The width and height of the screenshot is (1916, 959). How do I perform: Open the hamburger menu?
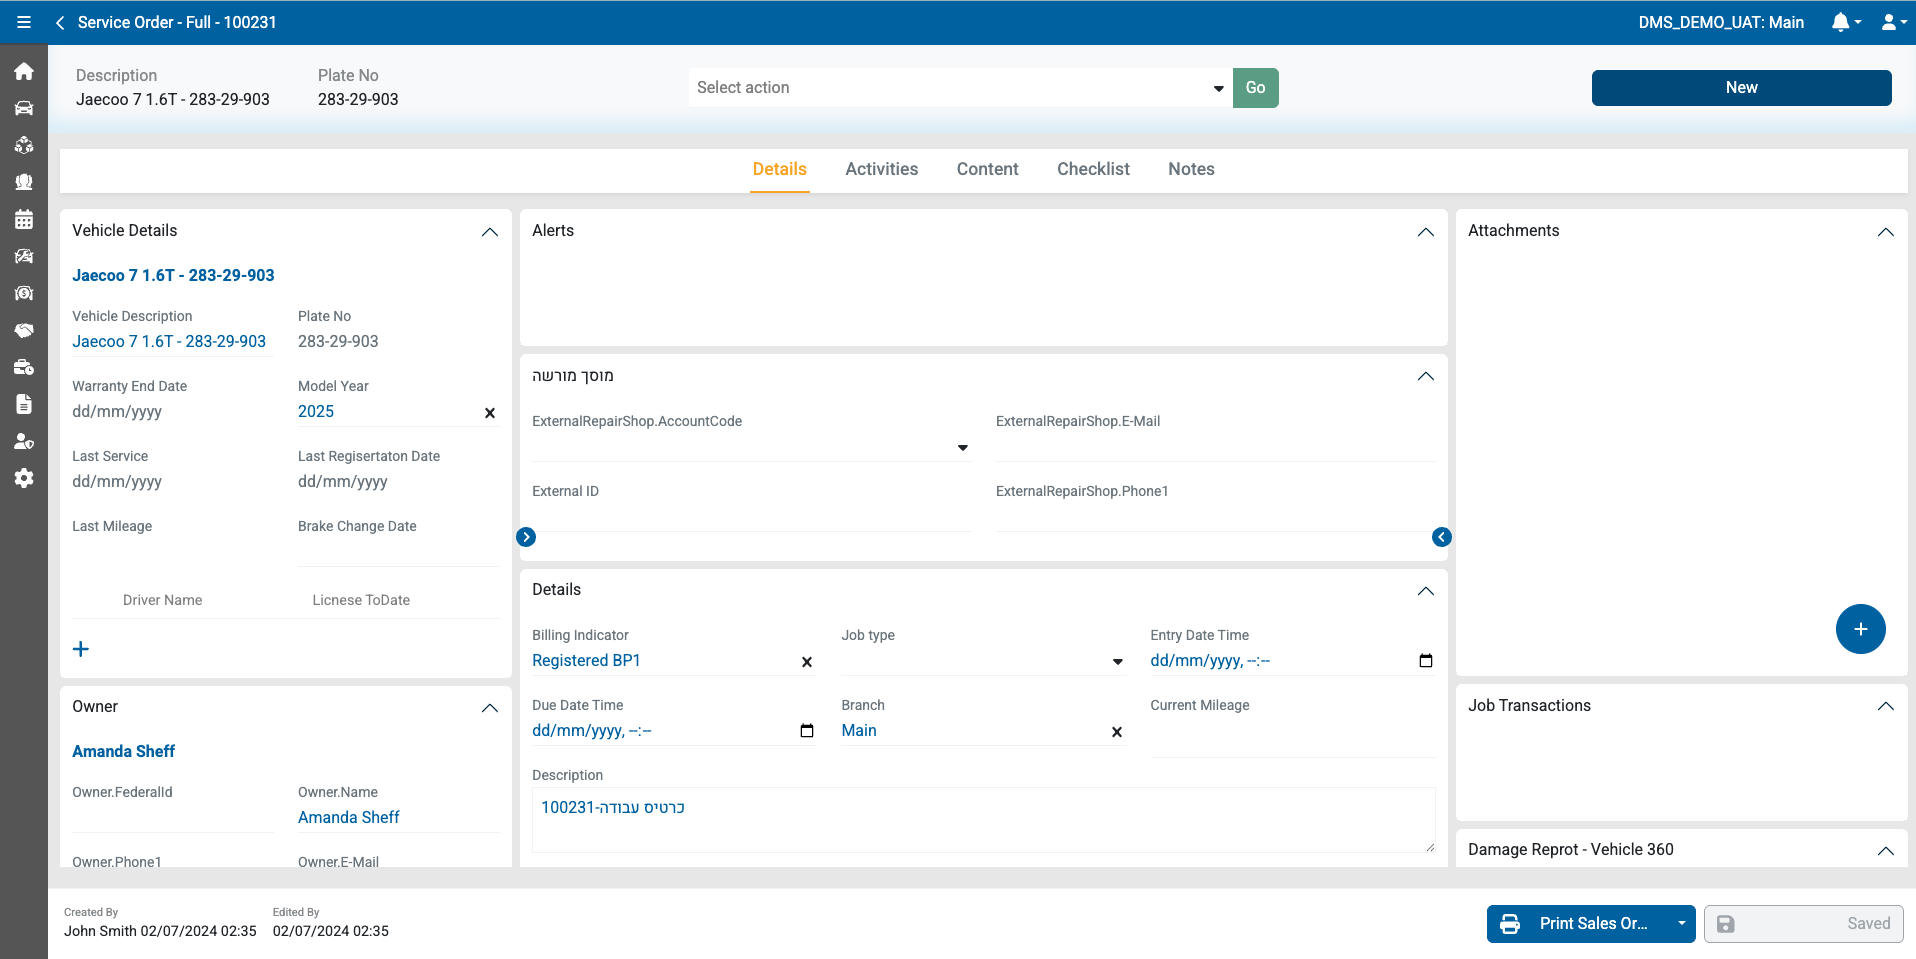(x=24, y=22)
